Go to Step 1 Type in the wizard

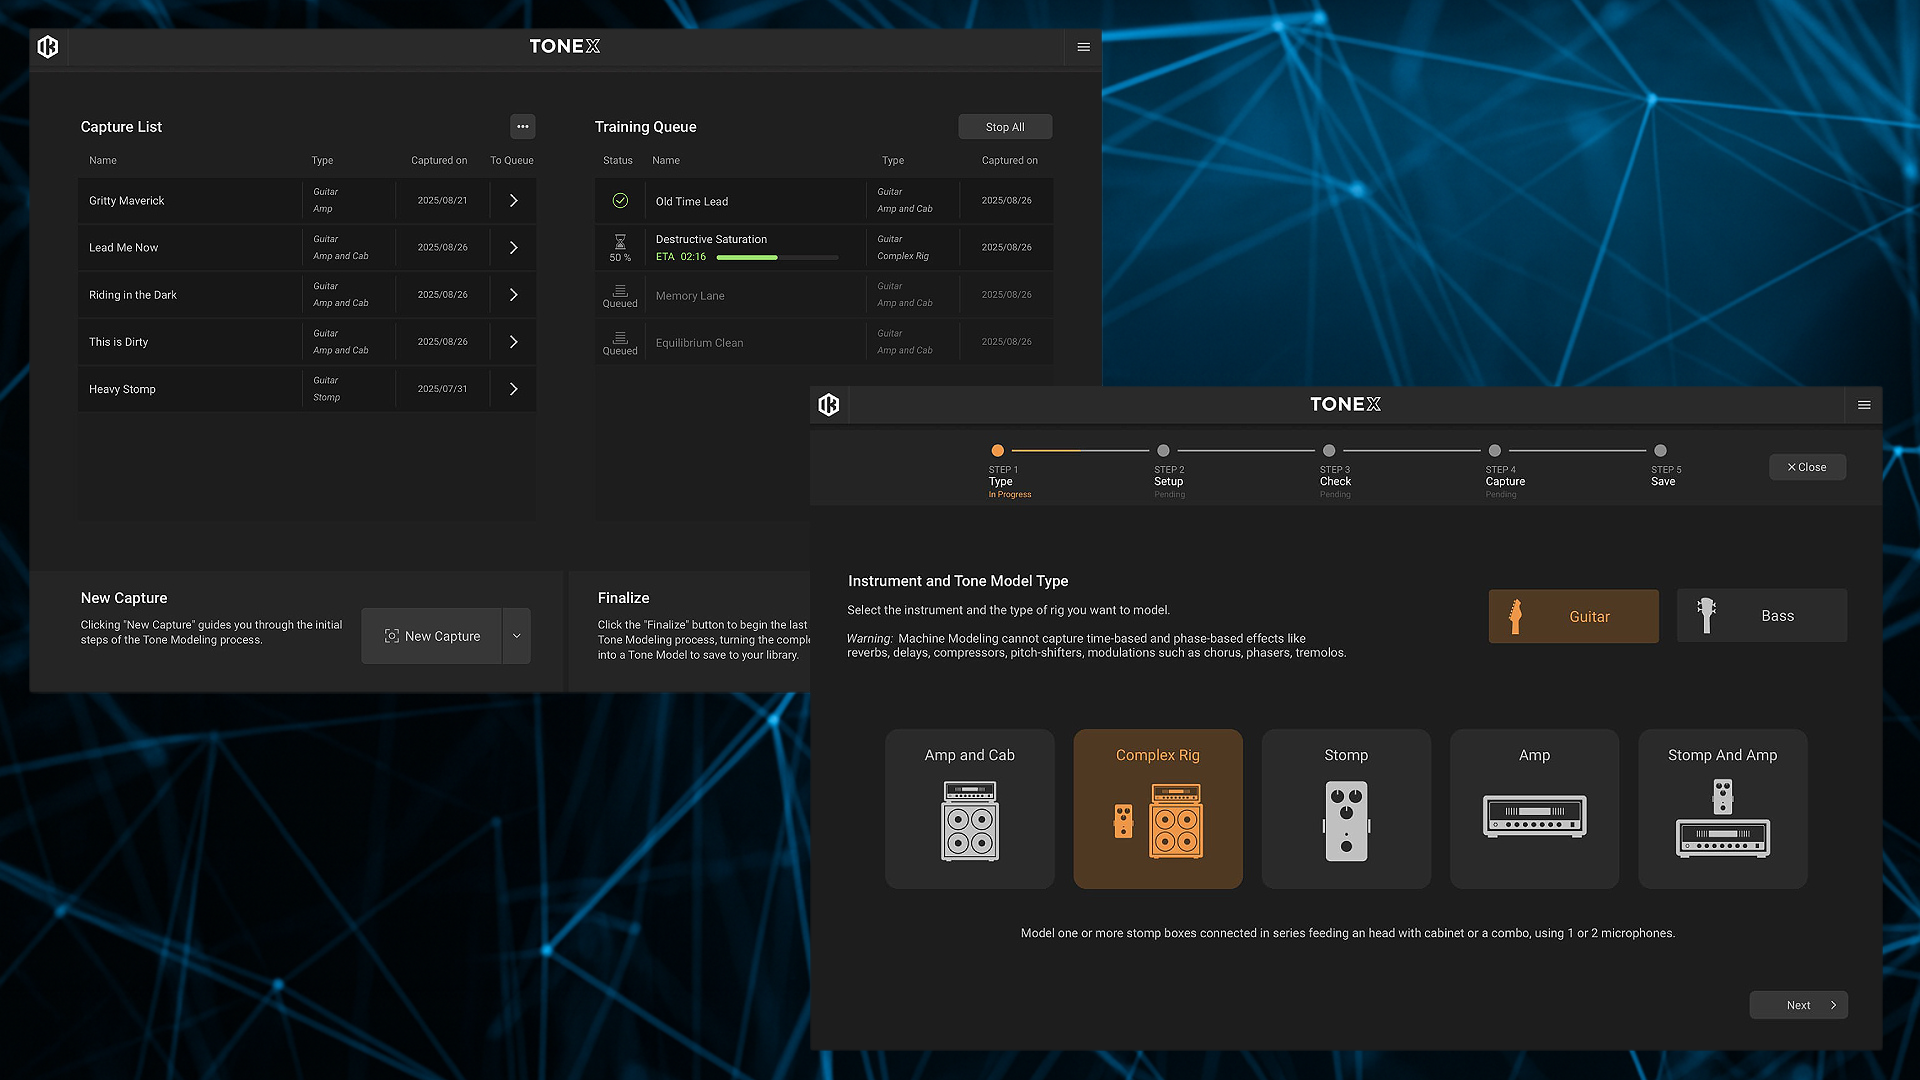pos(998,451)
